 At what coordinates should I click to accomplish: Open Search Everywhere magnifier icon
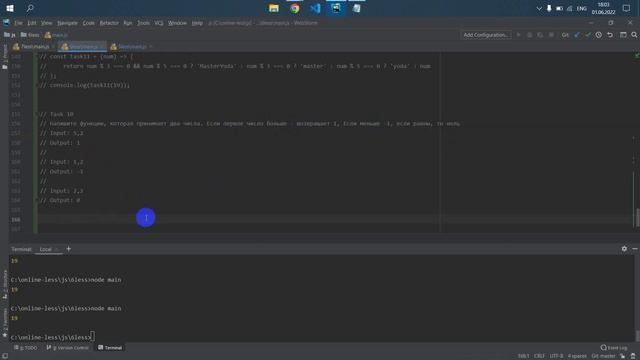pyautogui.click(x=634, y=35)
